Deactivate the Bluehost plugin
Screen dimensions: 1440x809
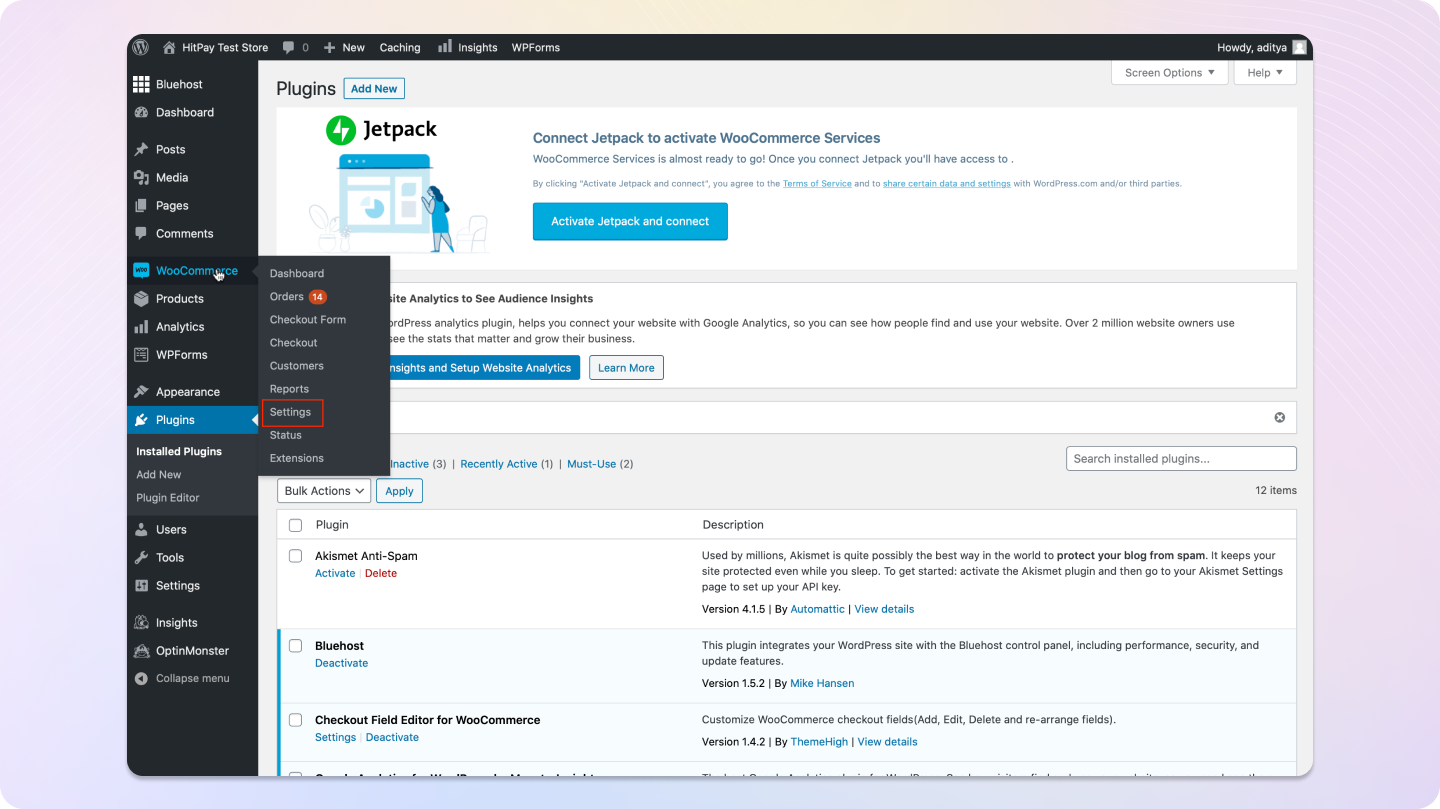pos(341,663)
